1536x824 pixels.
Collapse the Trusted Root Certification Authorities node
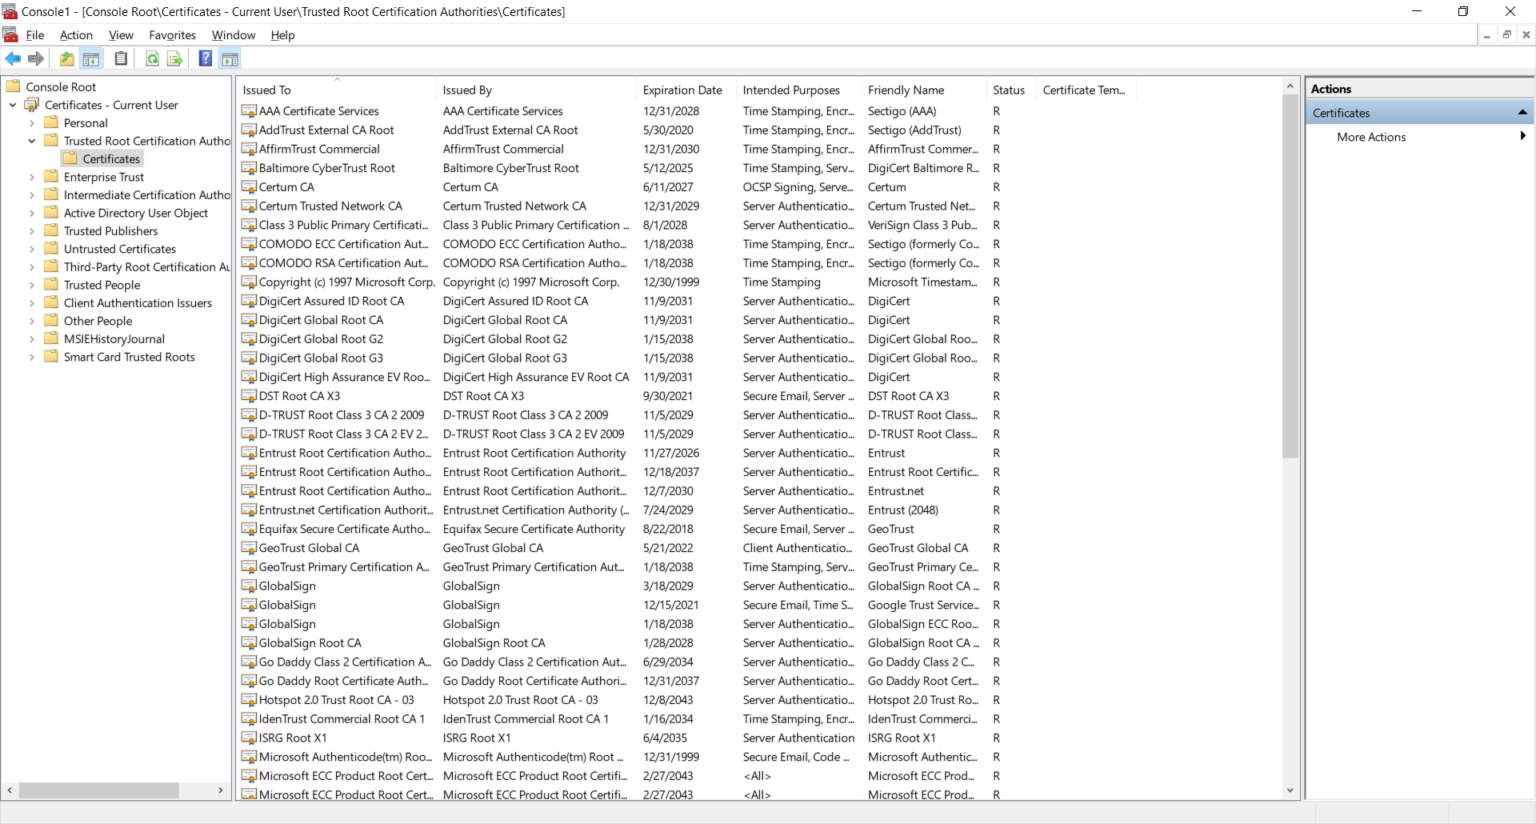(x=32, y=141)
